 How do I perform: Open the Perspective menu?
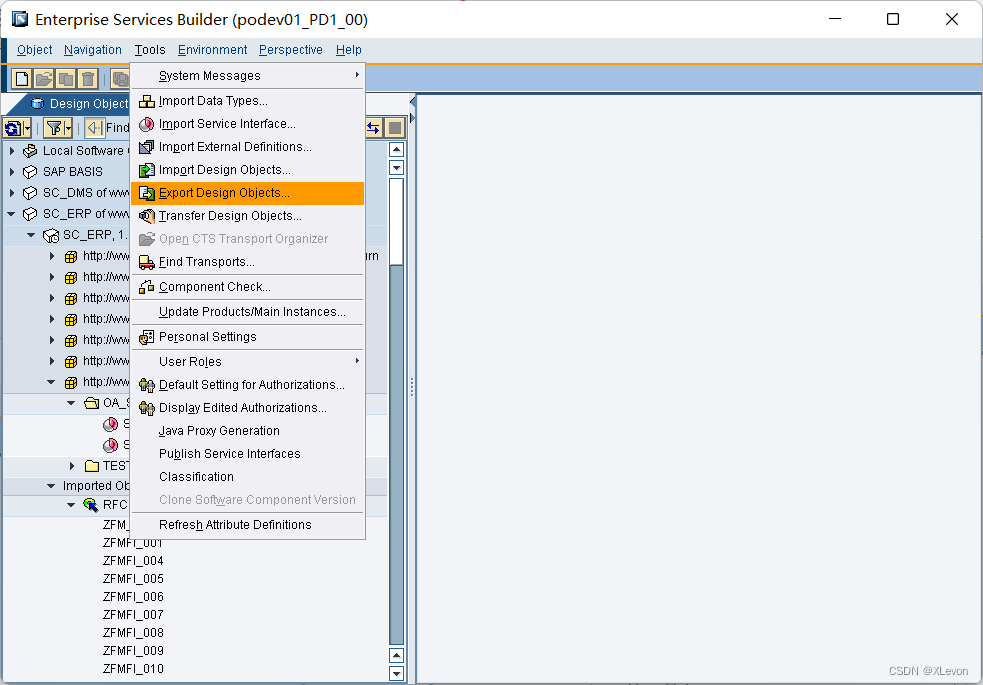(x=291, y=50)
